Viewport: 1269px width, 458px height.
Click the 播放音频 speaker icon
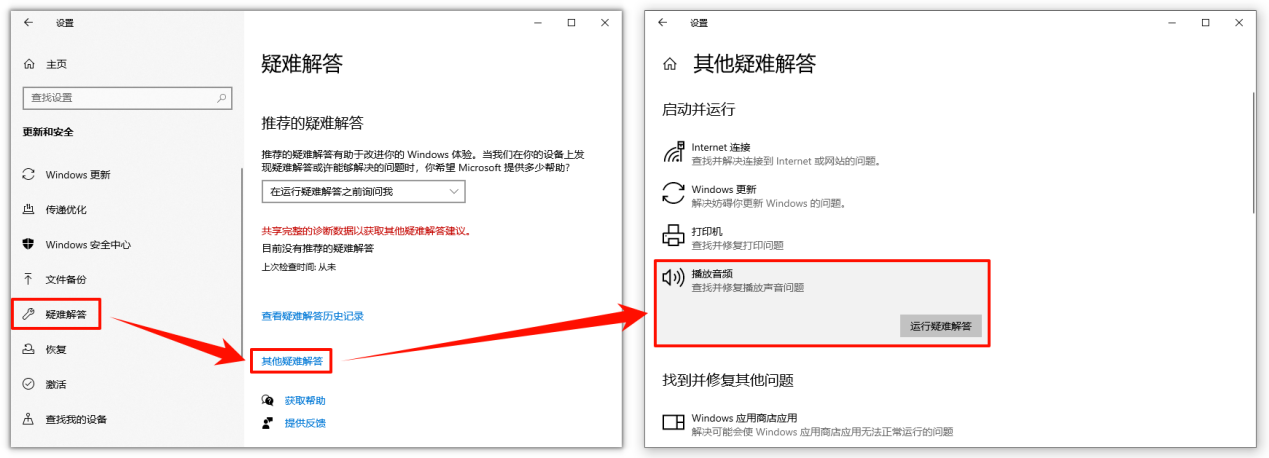(x=673, y=278)
